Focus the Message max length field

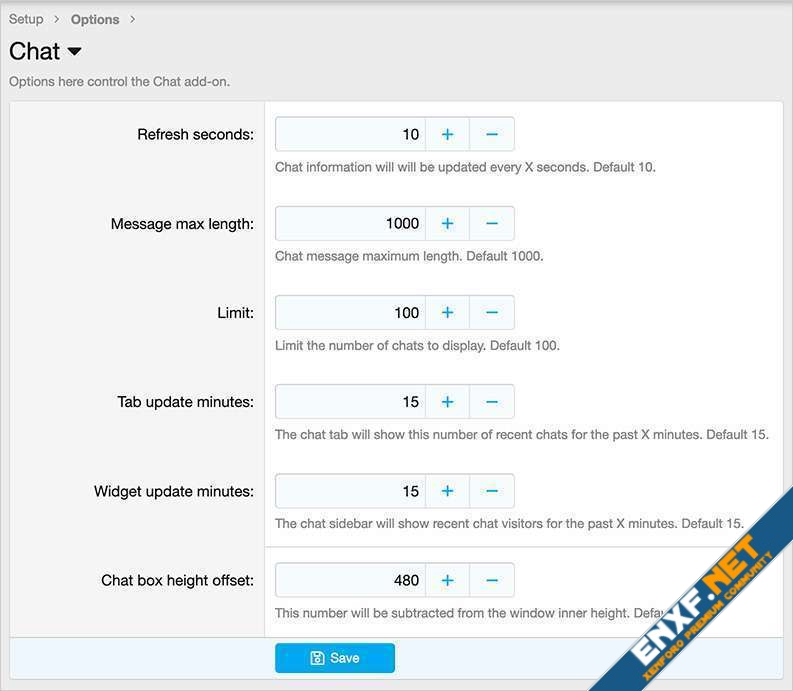[350, 223]
